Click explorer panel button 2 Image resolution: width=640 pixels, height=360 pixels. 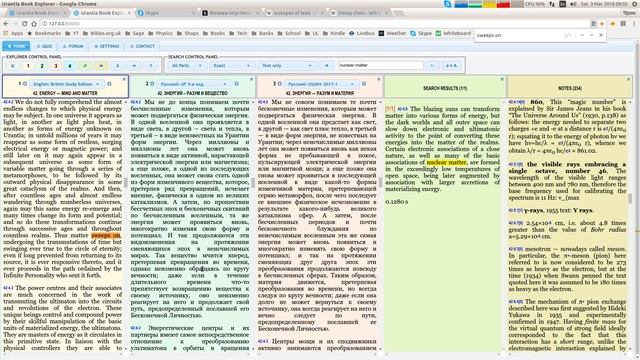(42, 66)
